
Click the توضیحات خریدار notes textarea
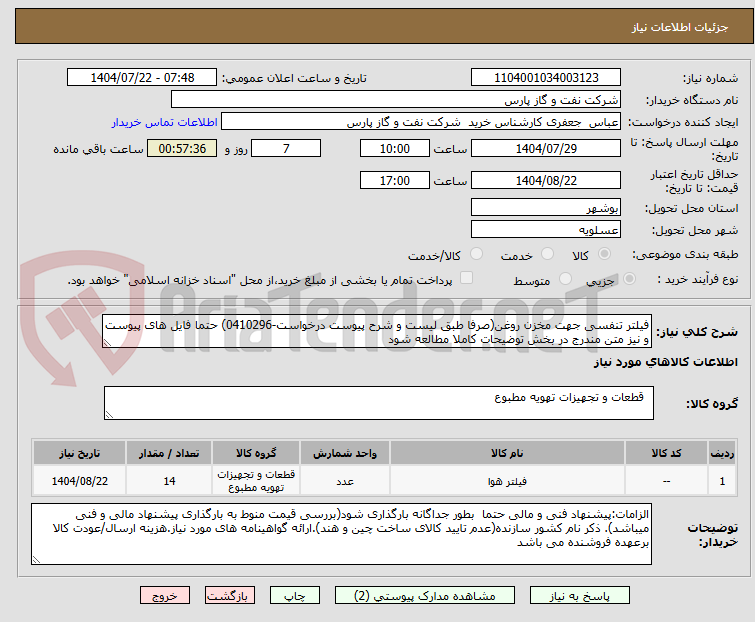click(x=341, y=534)
